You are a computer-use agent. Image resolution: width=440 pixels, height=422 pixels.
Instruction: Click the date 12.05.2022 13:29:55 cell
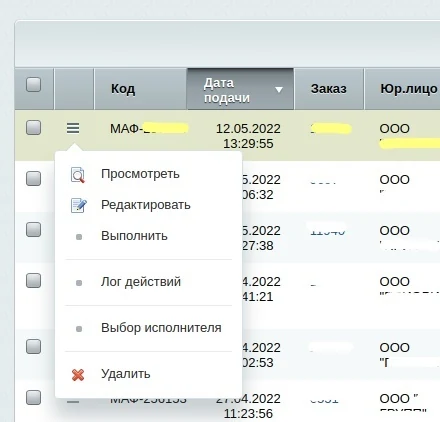point(248,136)
